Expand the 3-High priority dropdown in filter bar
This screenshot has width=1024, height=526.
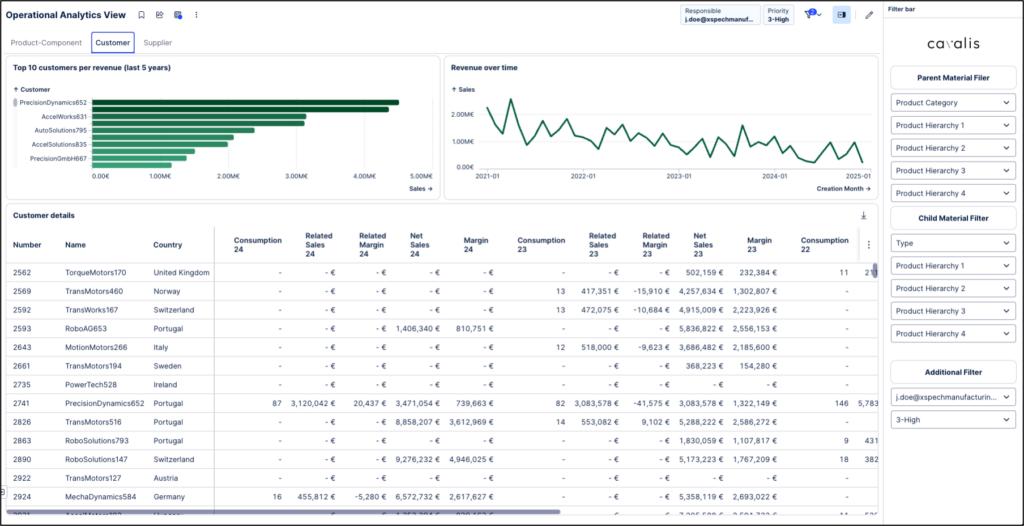click(953, 421)
